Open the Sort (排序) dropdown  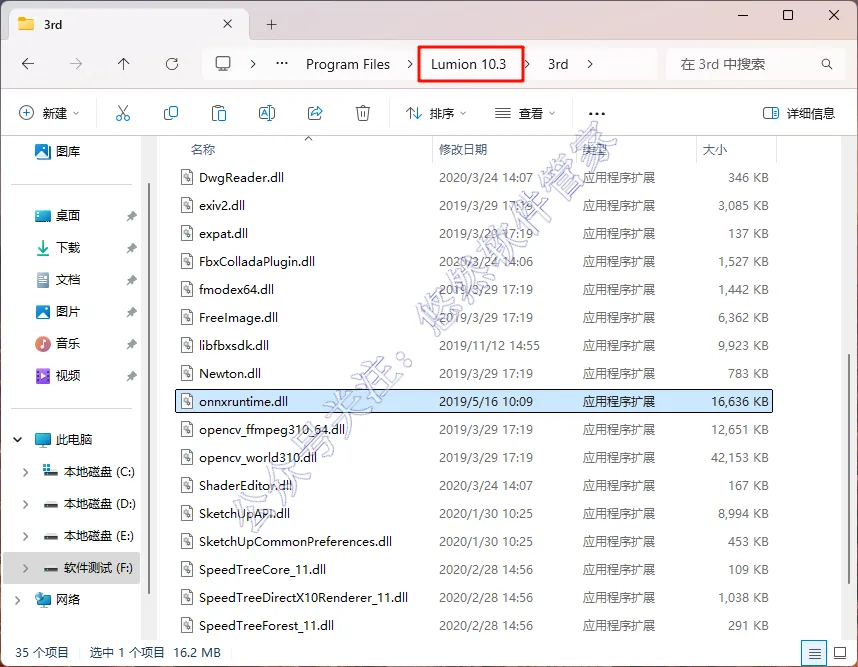436,113
